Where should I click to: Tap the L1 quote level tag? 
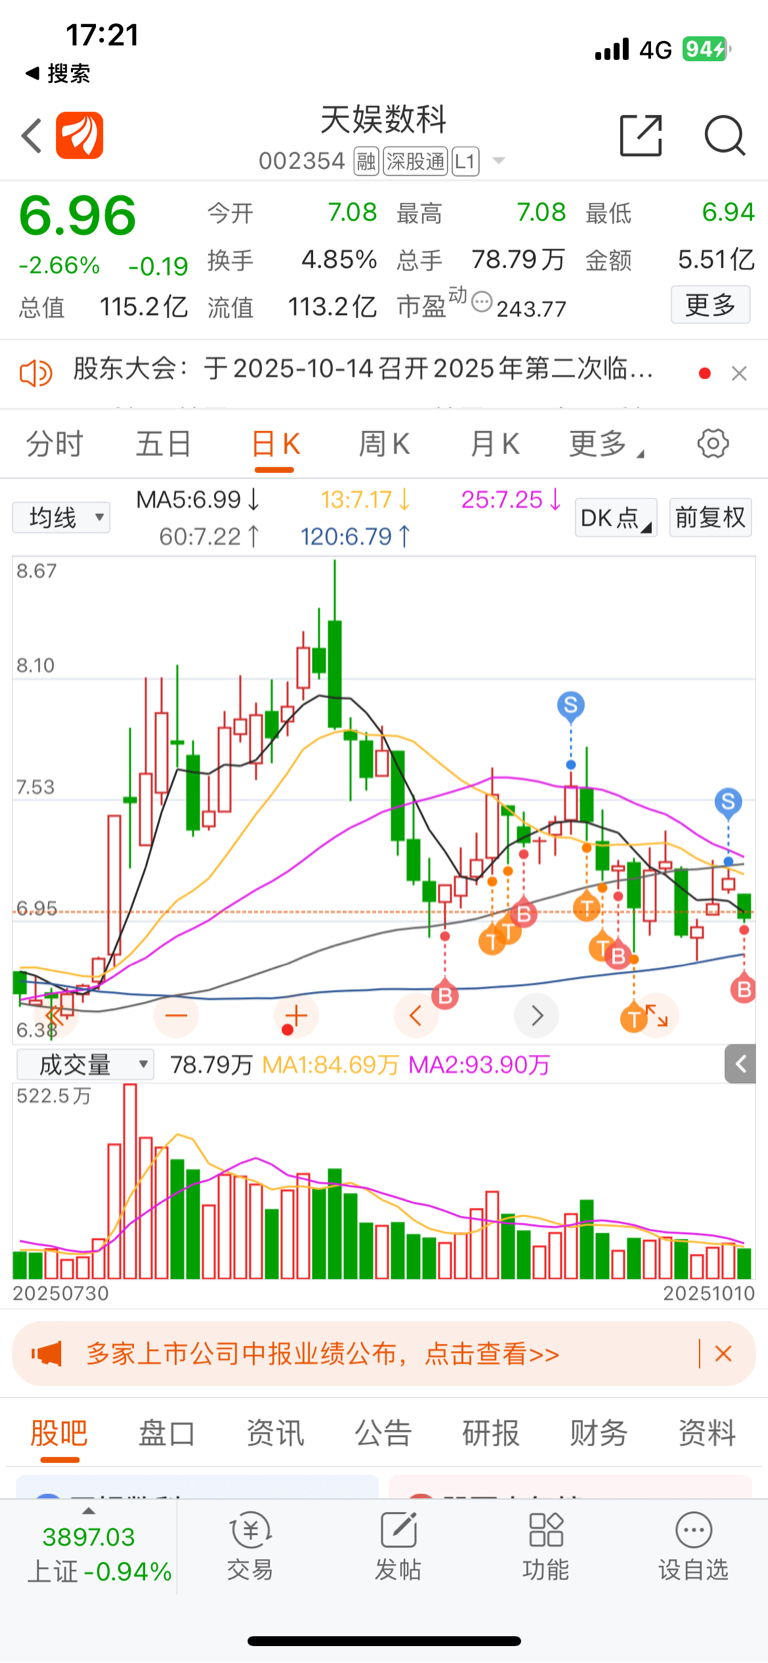tap(465, 161)
